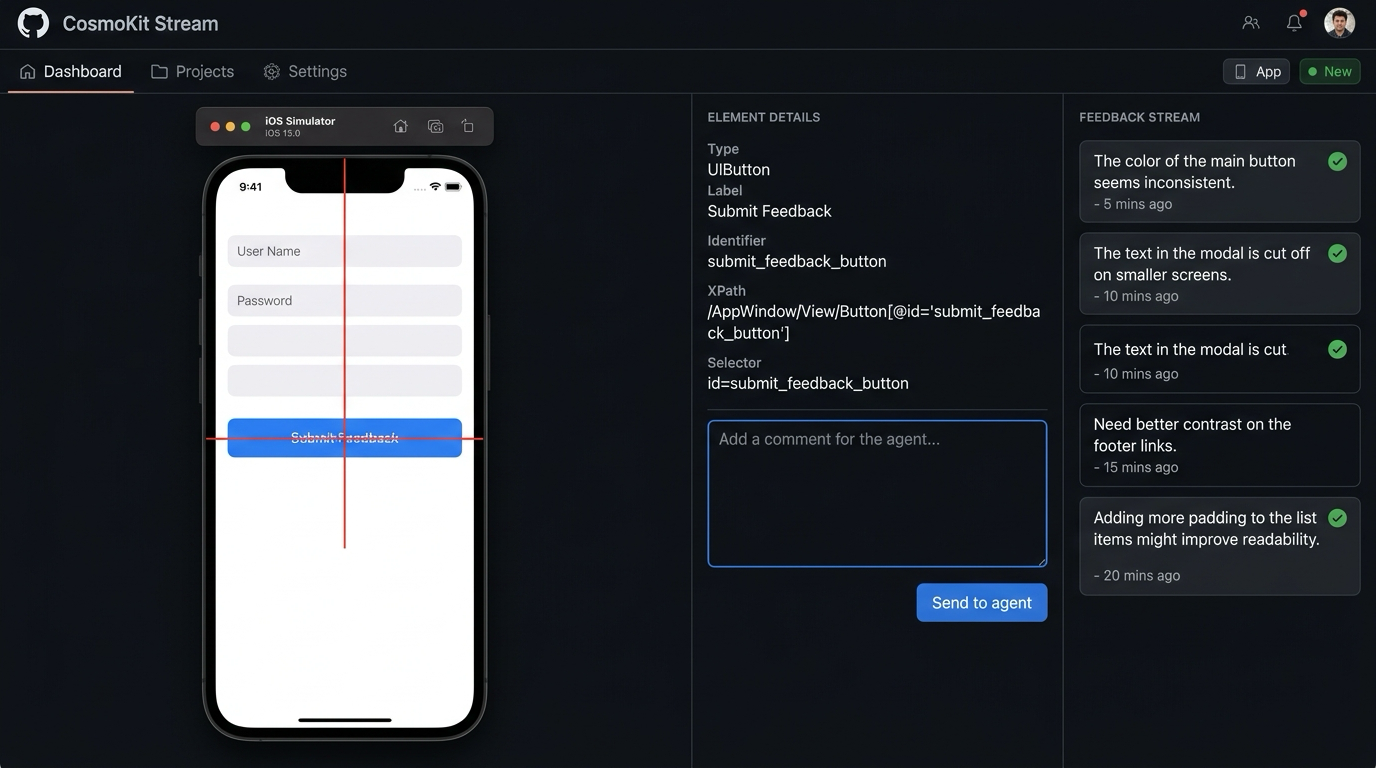Click the check icon on 'The text in the modal is cut' card
This screenshot has width=1376, height=768.
click(x=1337, y=349)
